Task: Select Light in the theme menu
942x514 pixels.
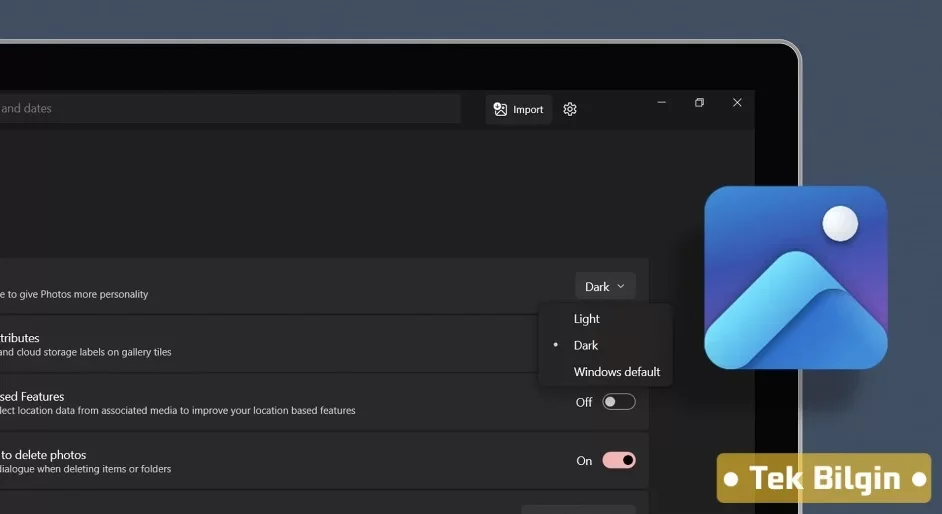Action: click(x=587, y=319)
